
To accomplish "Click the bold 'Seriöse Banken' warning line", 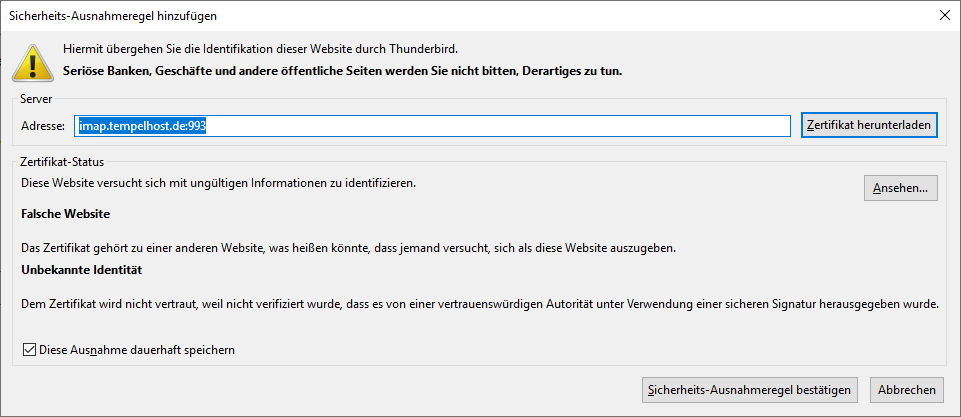I will [342, 71].
